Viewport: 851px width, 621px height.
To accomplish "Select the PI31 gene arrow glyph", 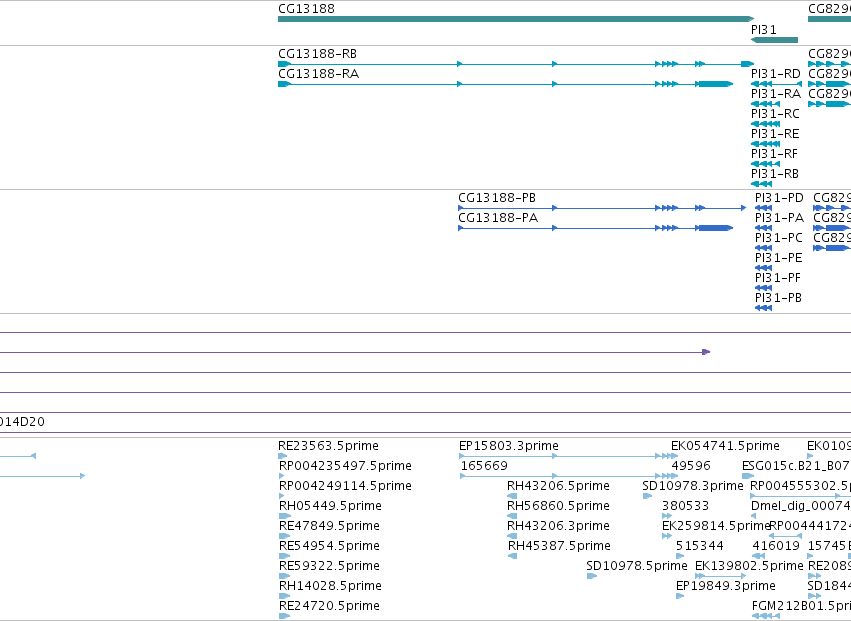I will tap(774, 40).
